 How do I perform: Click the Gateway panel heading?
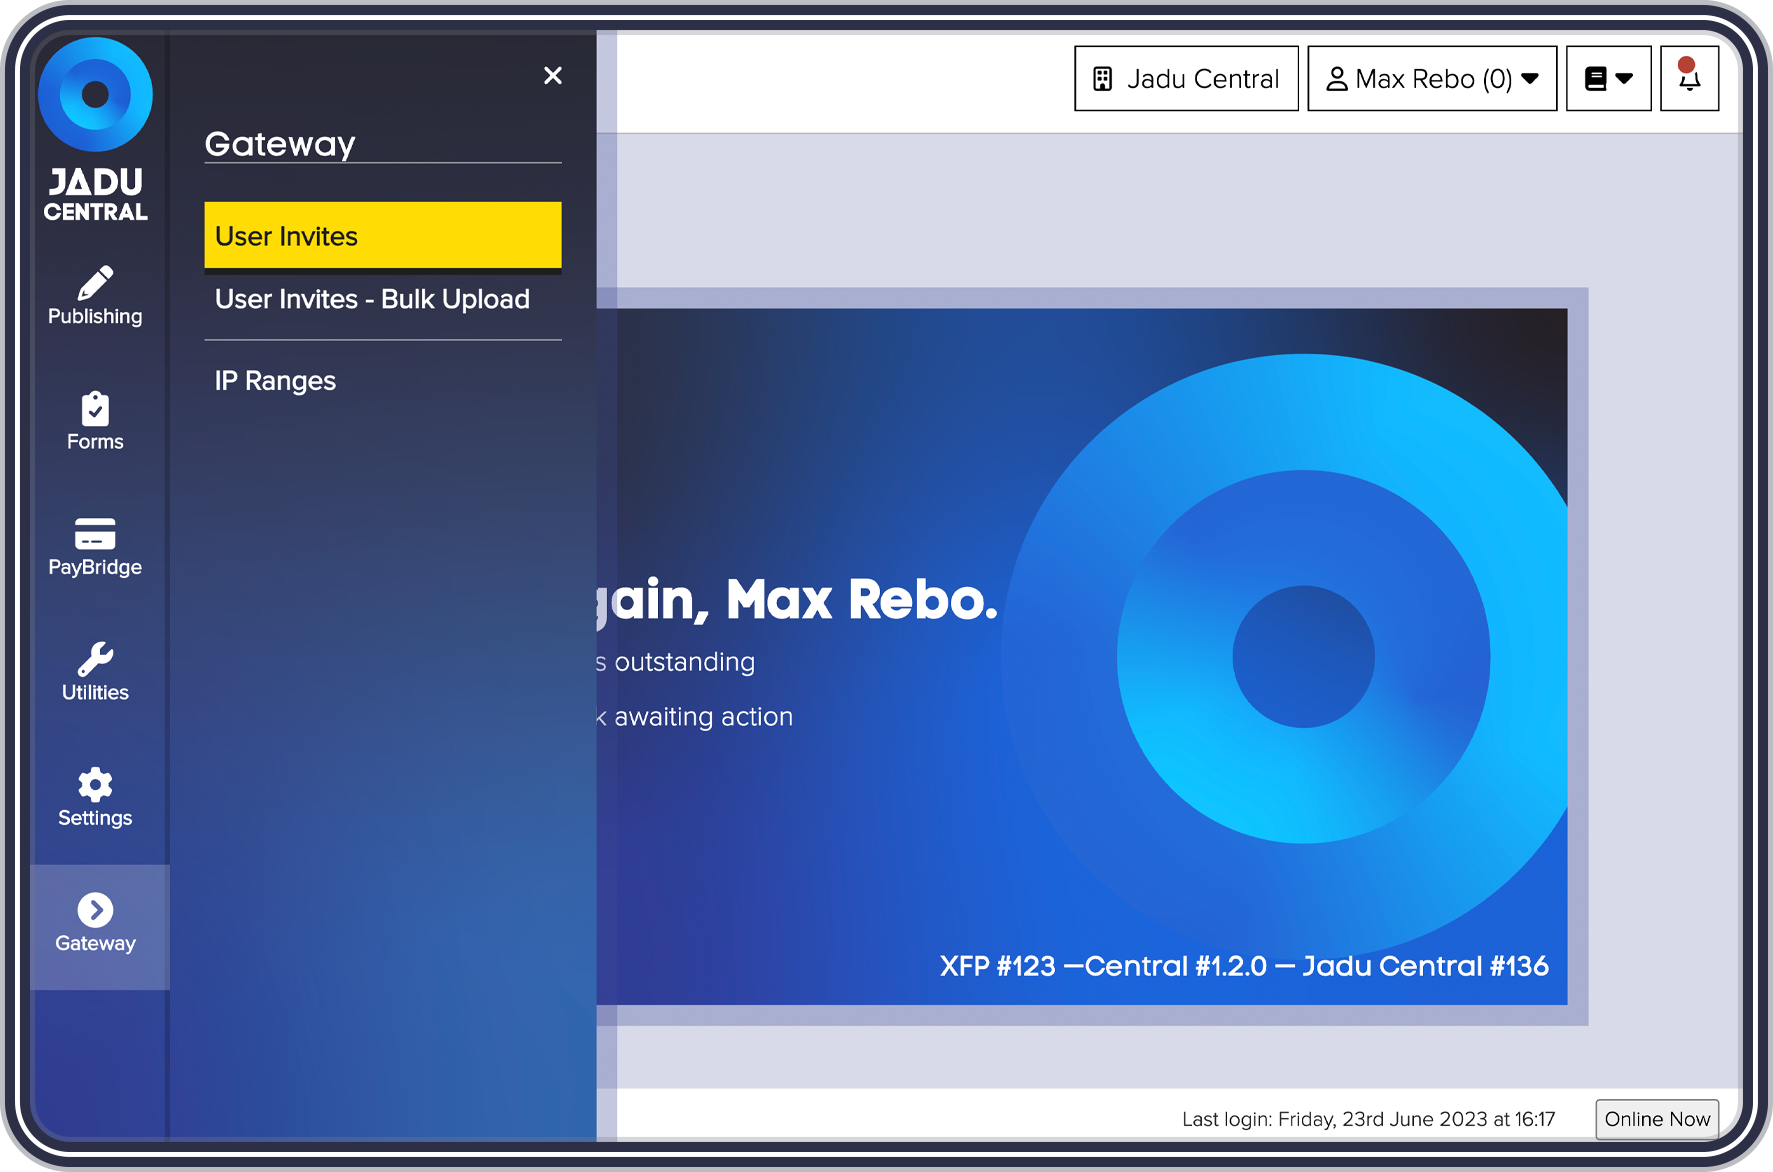(x=280, y=144)
